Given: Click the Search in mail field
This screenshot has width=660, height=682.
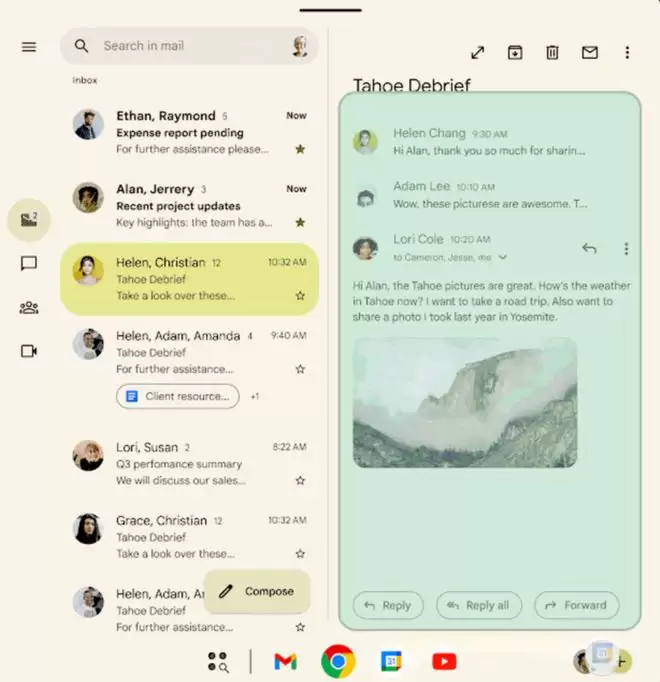Looking at the screenshot, I should pyautogui.click(x=190, y=46).
